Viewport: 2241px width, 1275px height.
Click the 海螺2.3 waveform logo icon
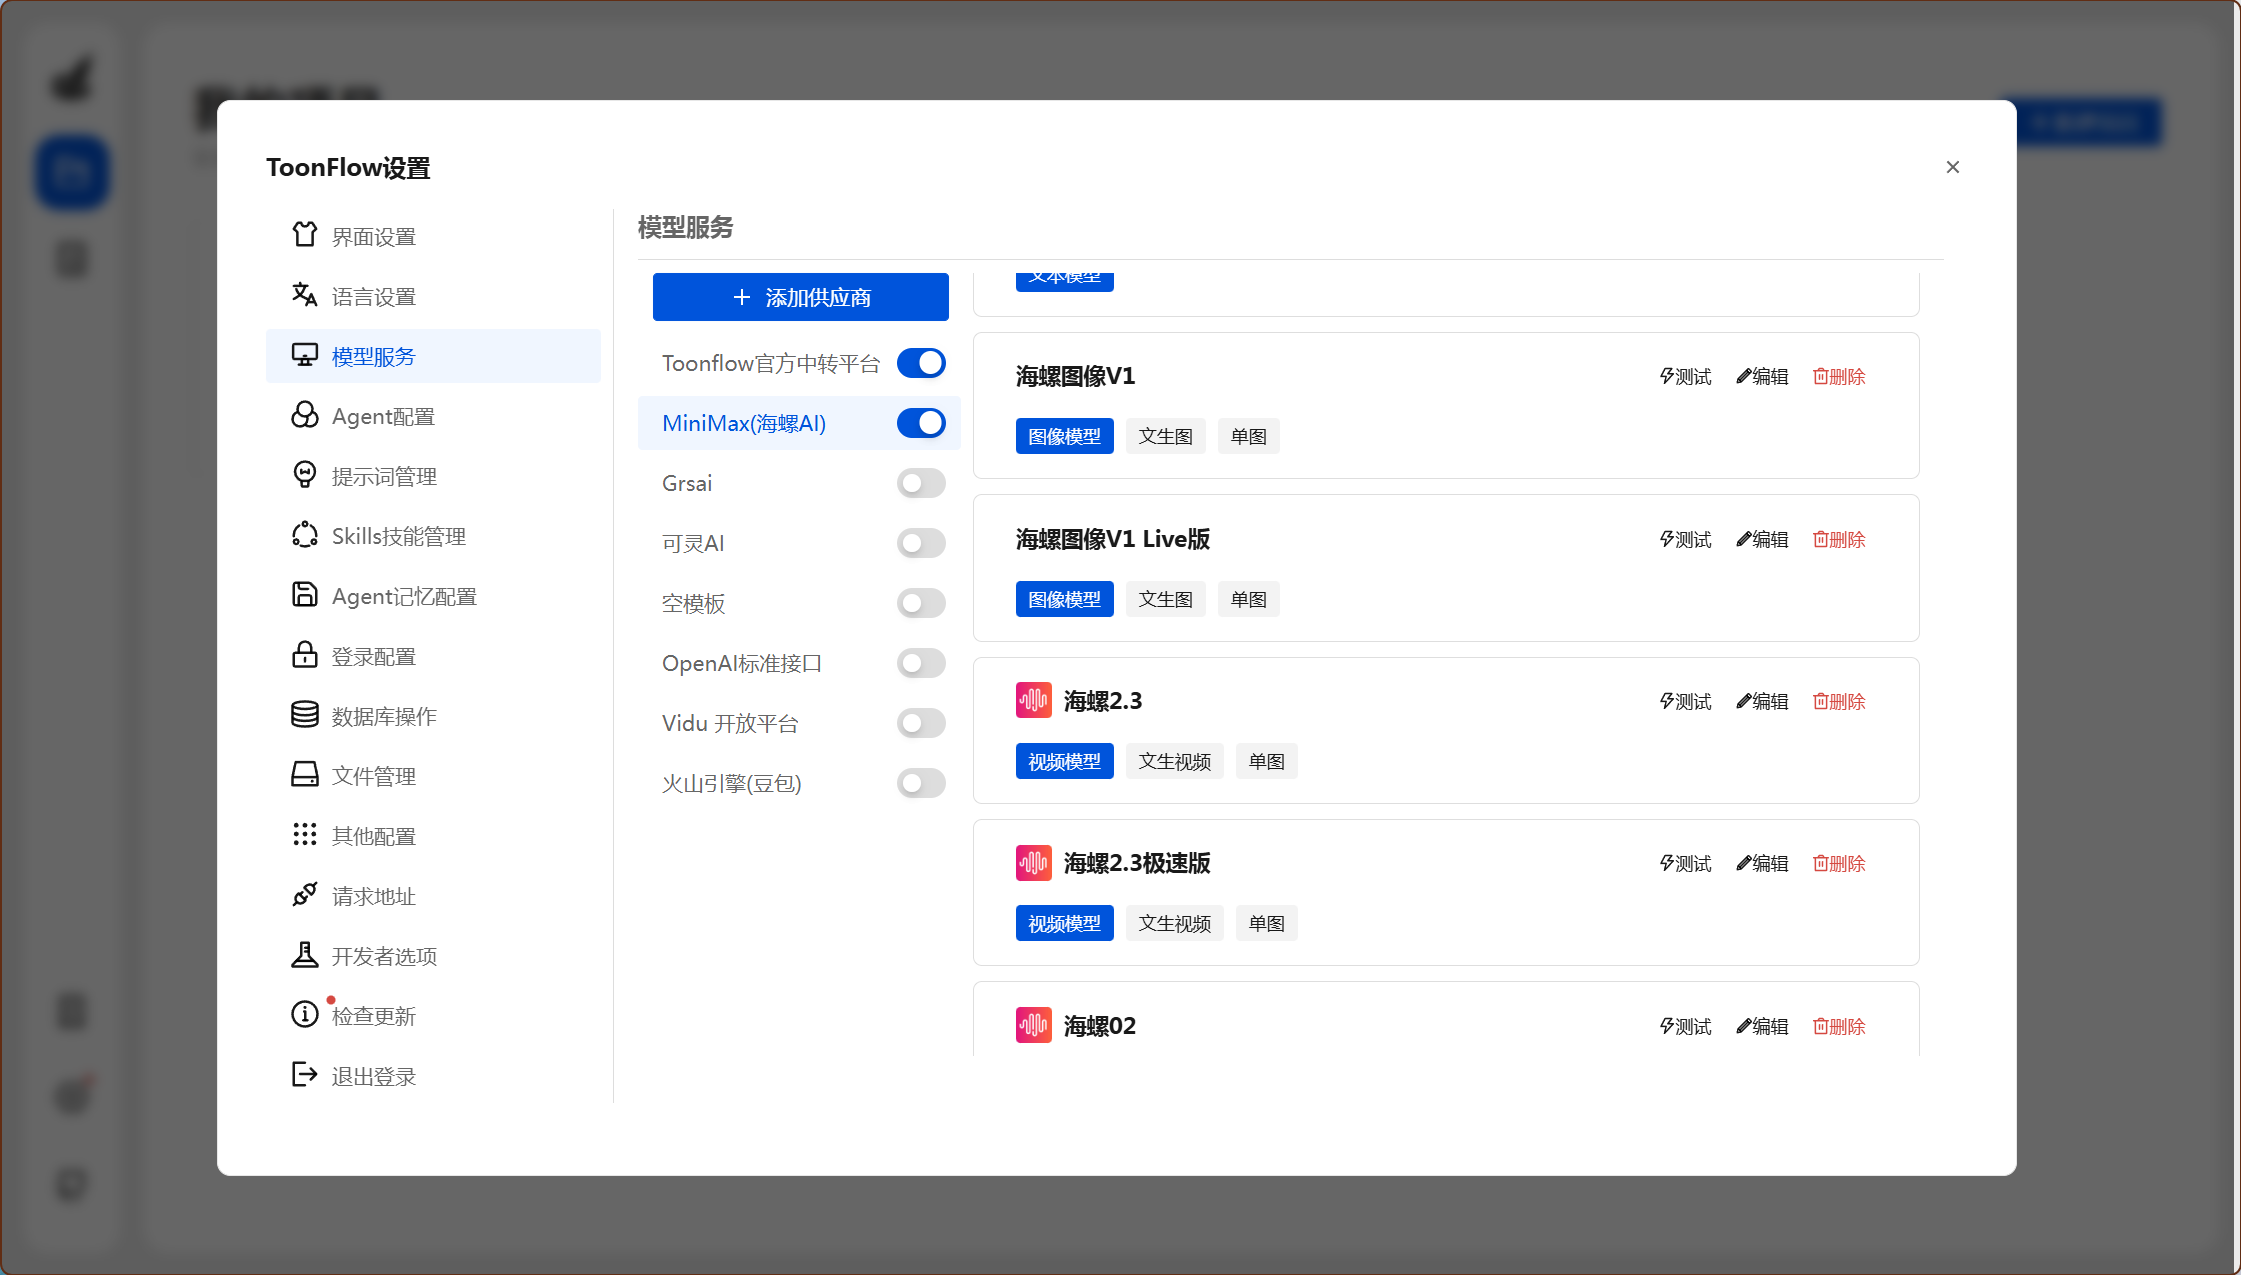pos(1033,700)
